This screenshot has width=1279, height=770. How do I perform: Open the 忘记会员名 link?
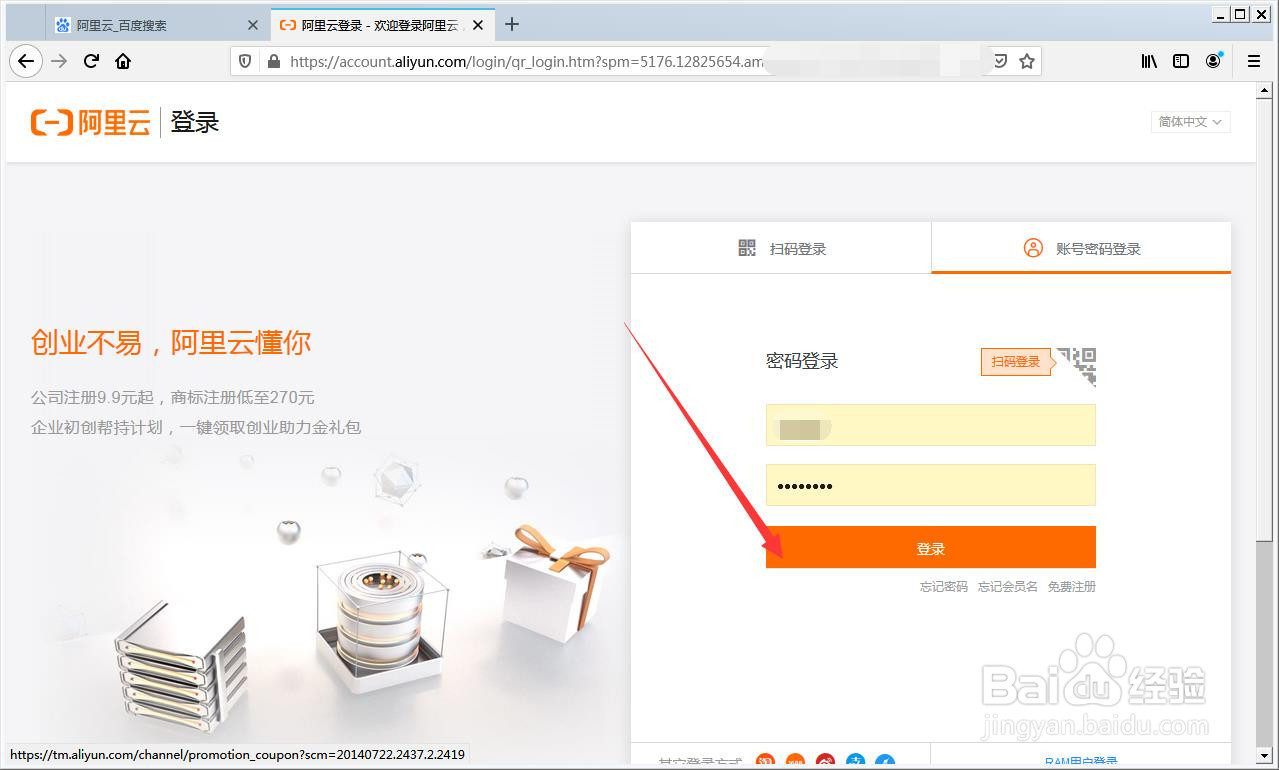pyautogui.click(x=1008, y=587)
